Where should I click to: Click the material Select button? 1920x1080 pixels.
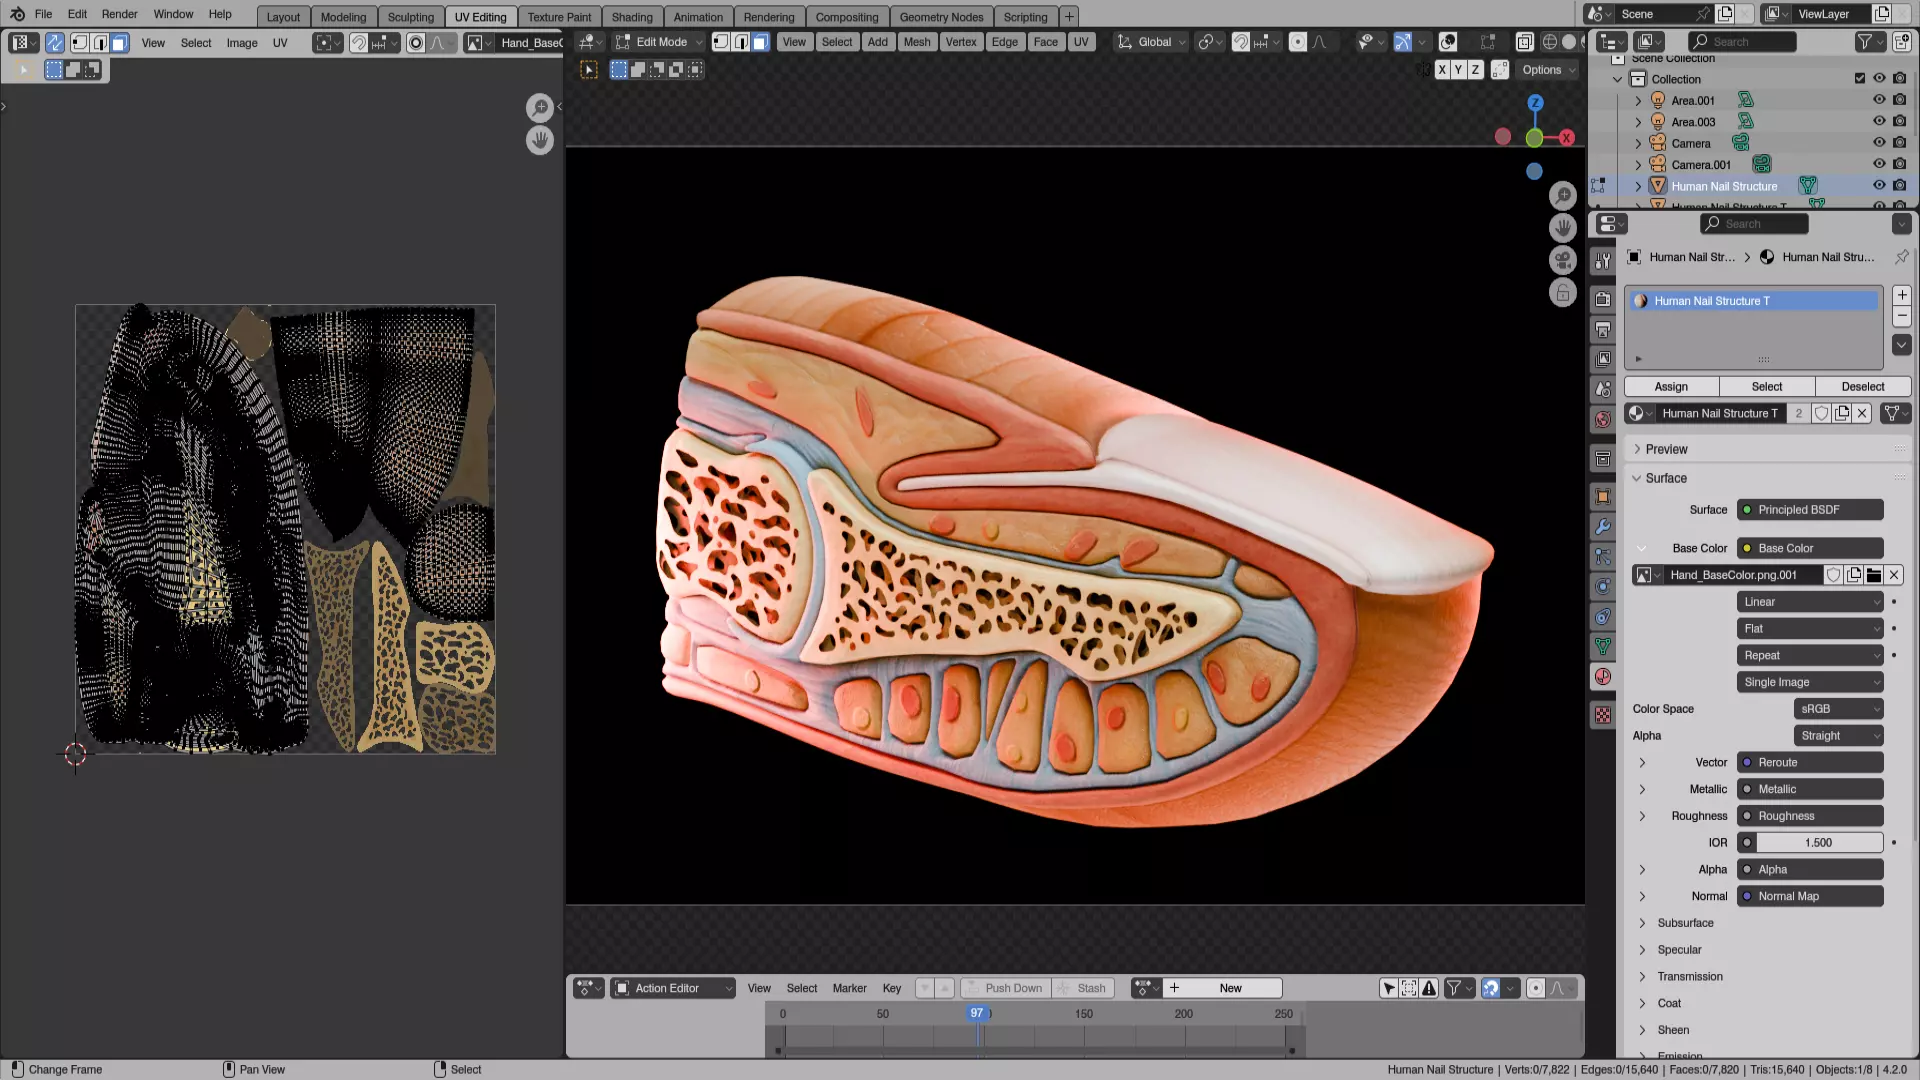pyautogui.click(x=1766, y=387)
